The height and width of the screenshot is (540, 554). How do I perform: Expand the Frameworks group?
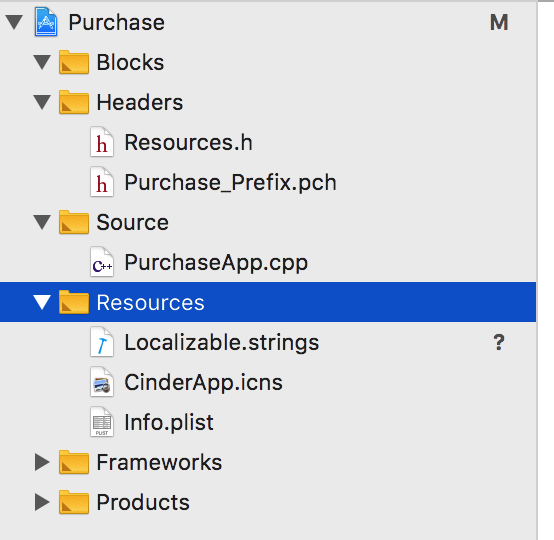(x=42, y=462)
